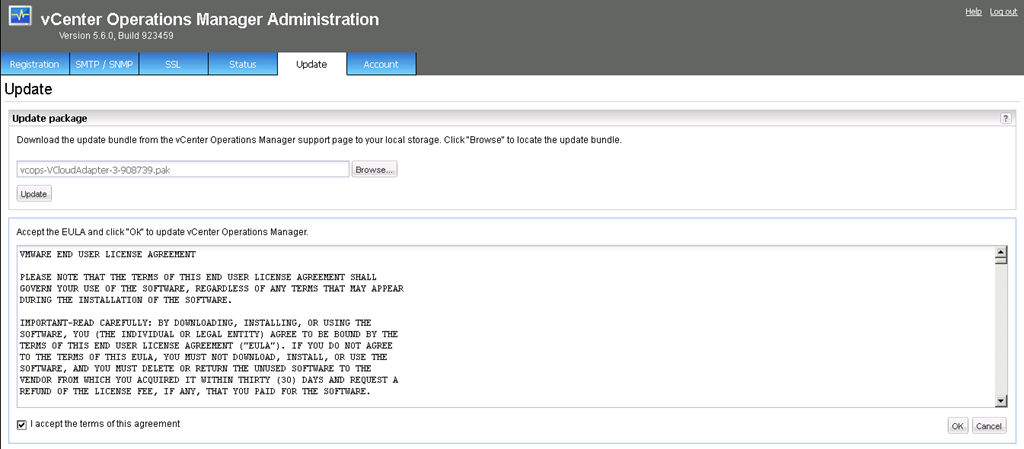Click the EULA scrollbar up arrow
1024x449 pixels.
[1001, 254]
